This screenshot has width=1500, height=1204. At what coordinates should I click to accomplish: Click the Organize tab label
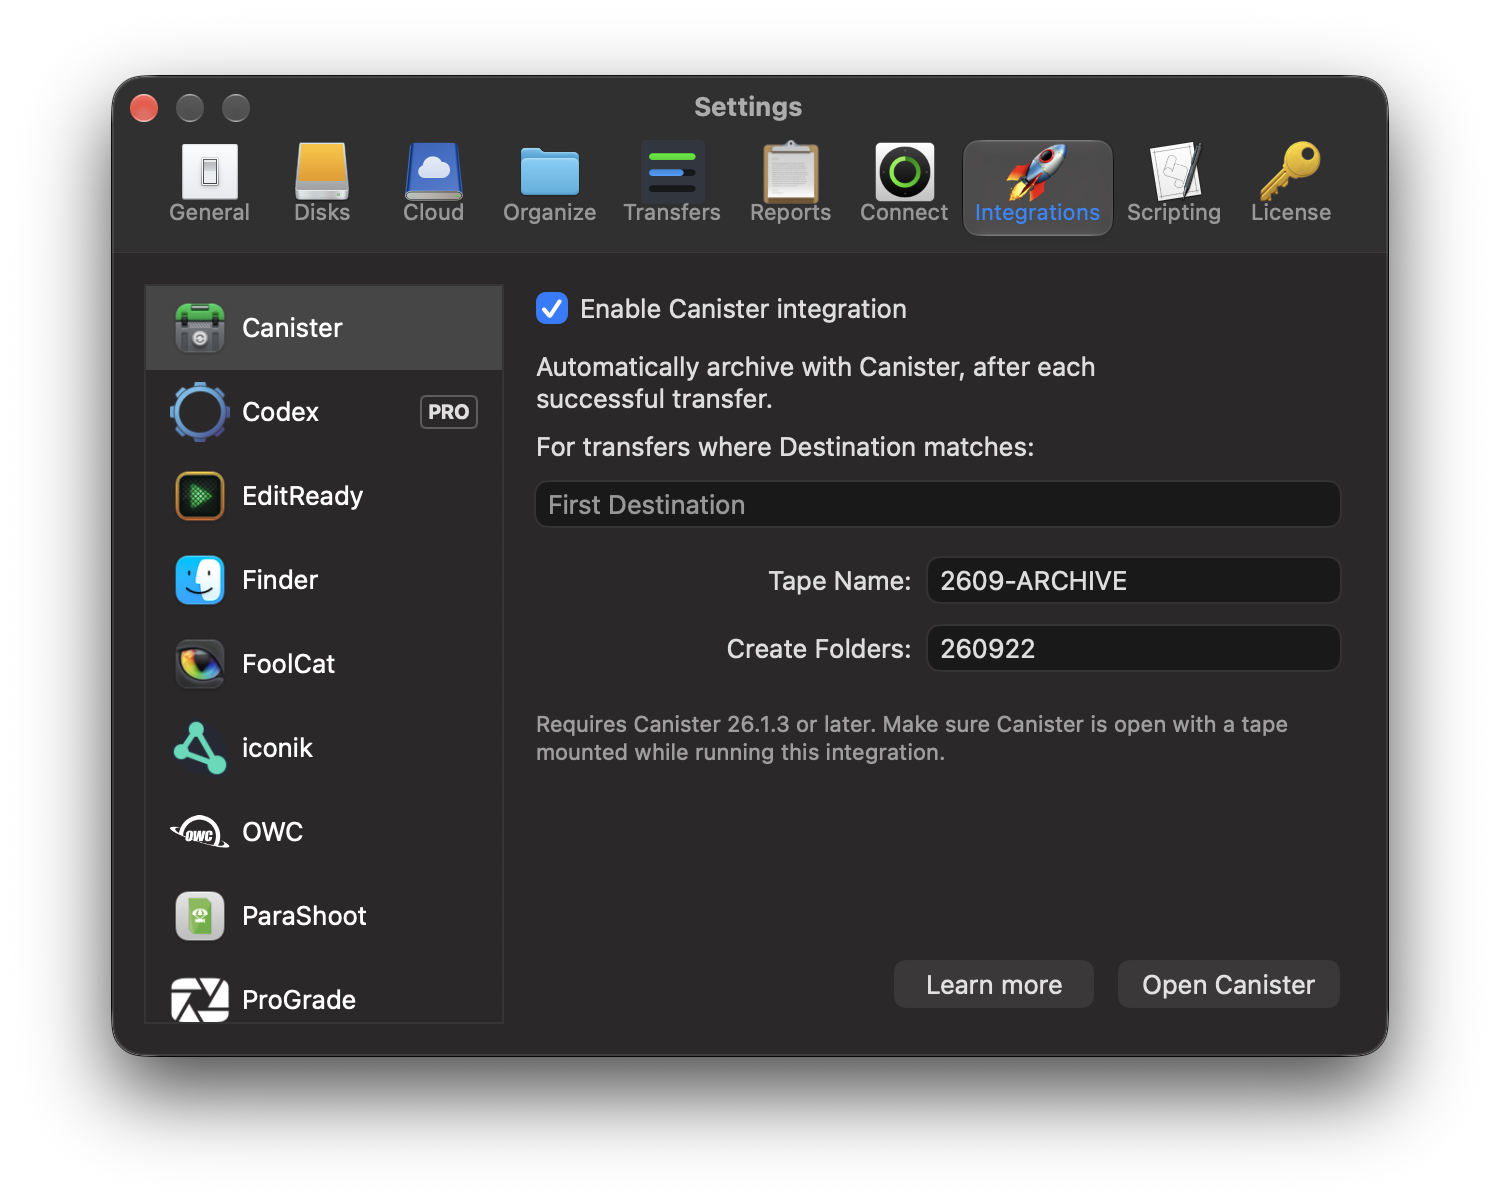click(550, 213)
